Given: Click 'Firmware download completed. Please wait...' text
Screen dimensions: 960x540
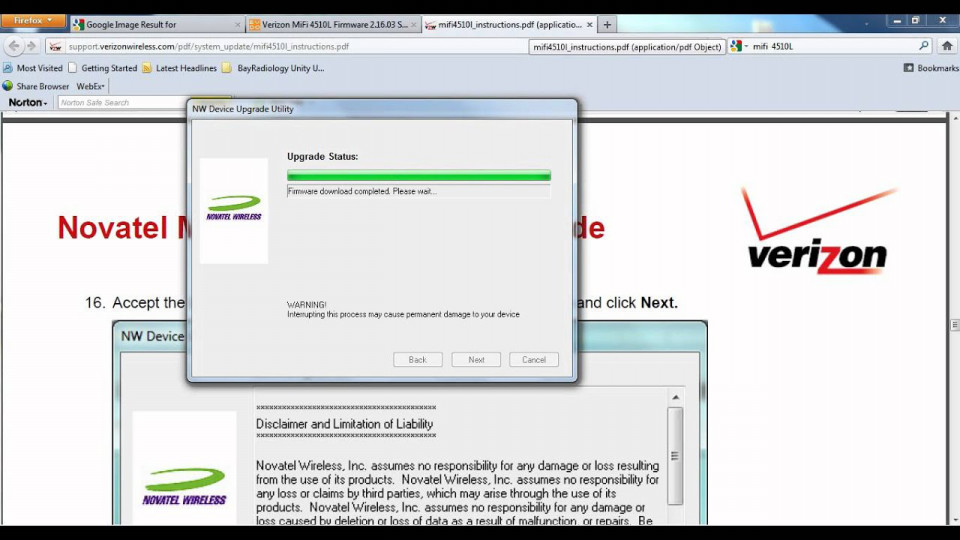Looking at the screenshot, I should 362,191.
